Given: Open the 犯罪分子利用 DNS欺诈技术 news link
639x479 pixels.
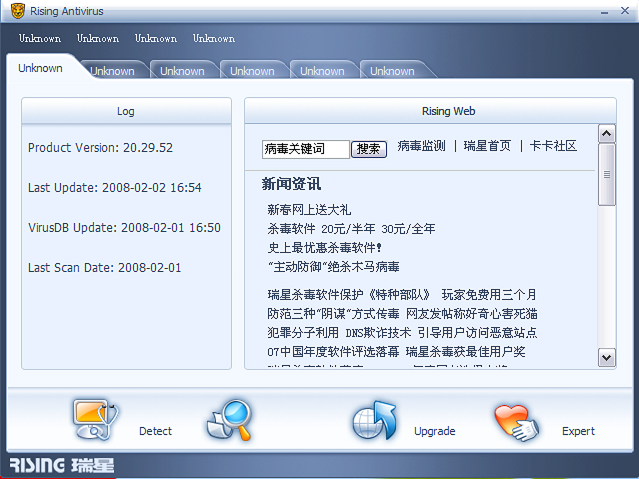Looking at the screenshot, I should pos(402,333).
